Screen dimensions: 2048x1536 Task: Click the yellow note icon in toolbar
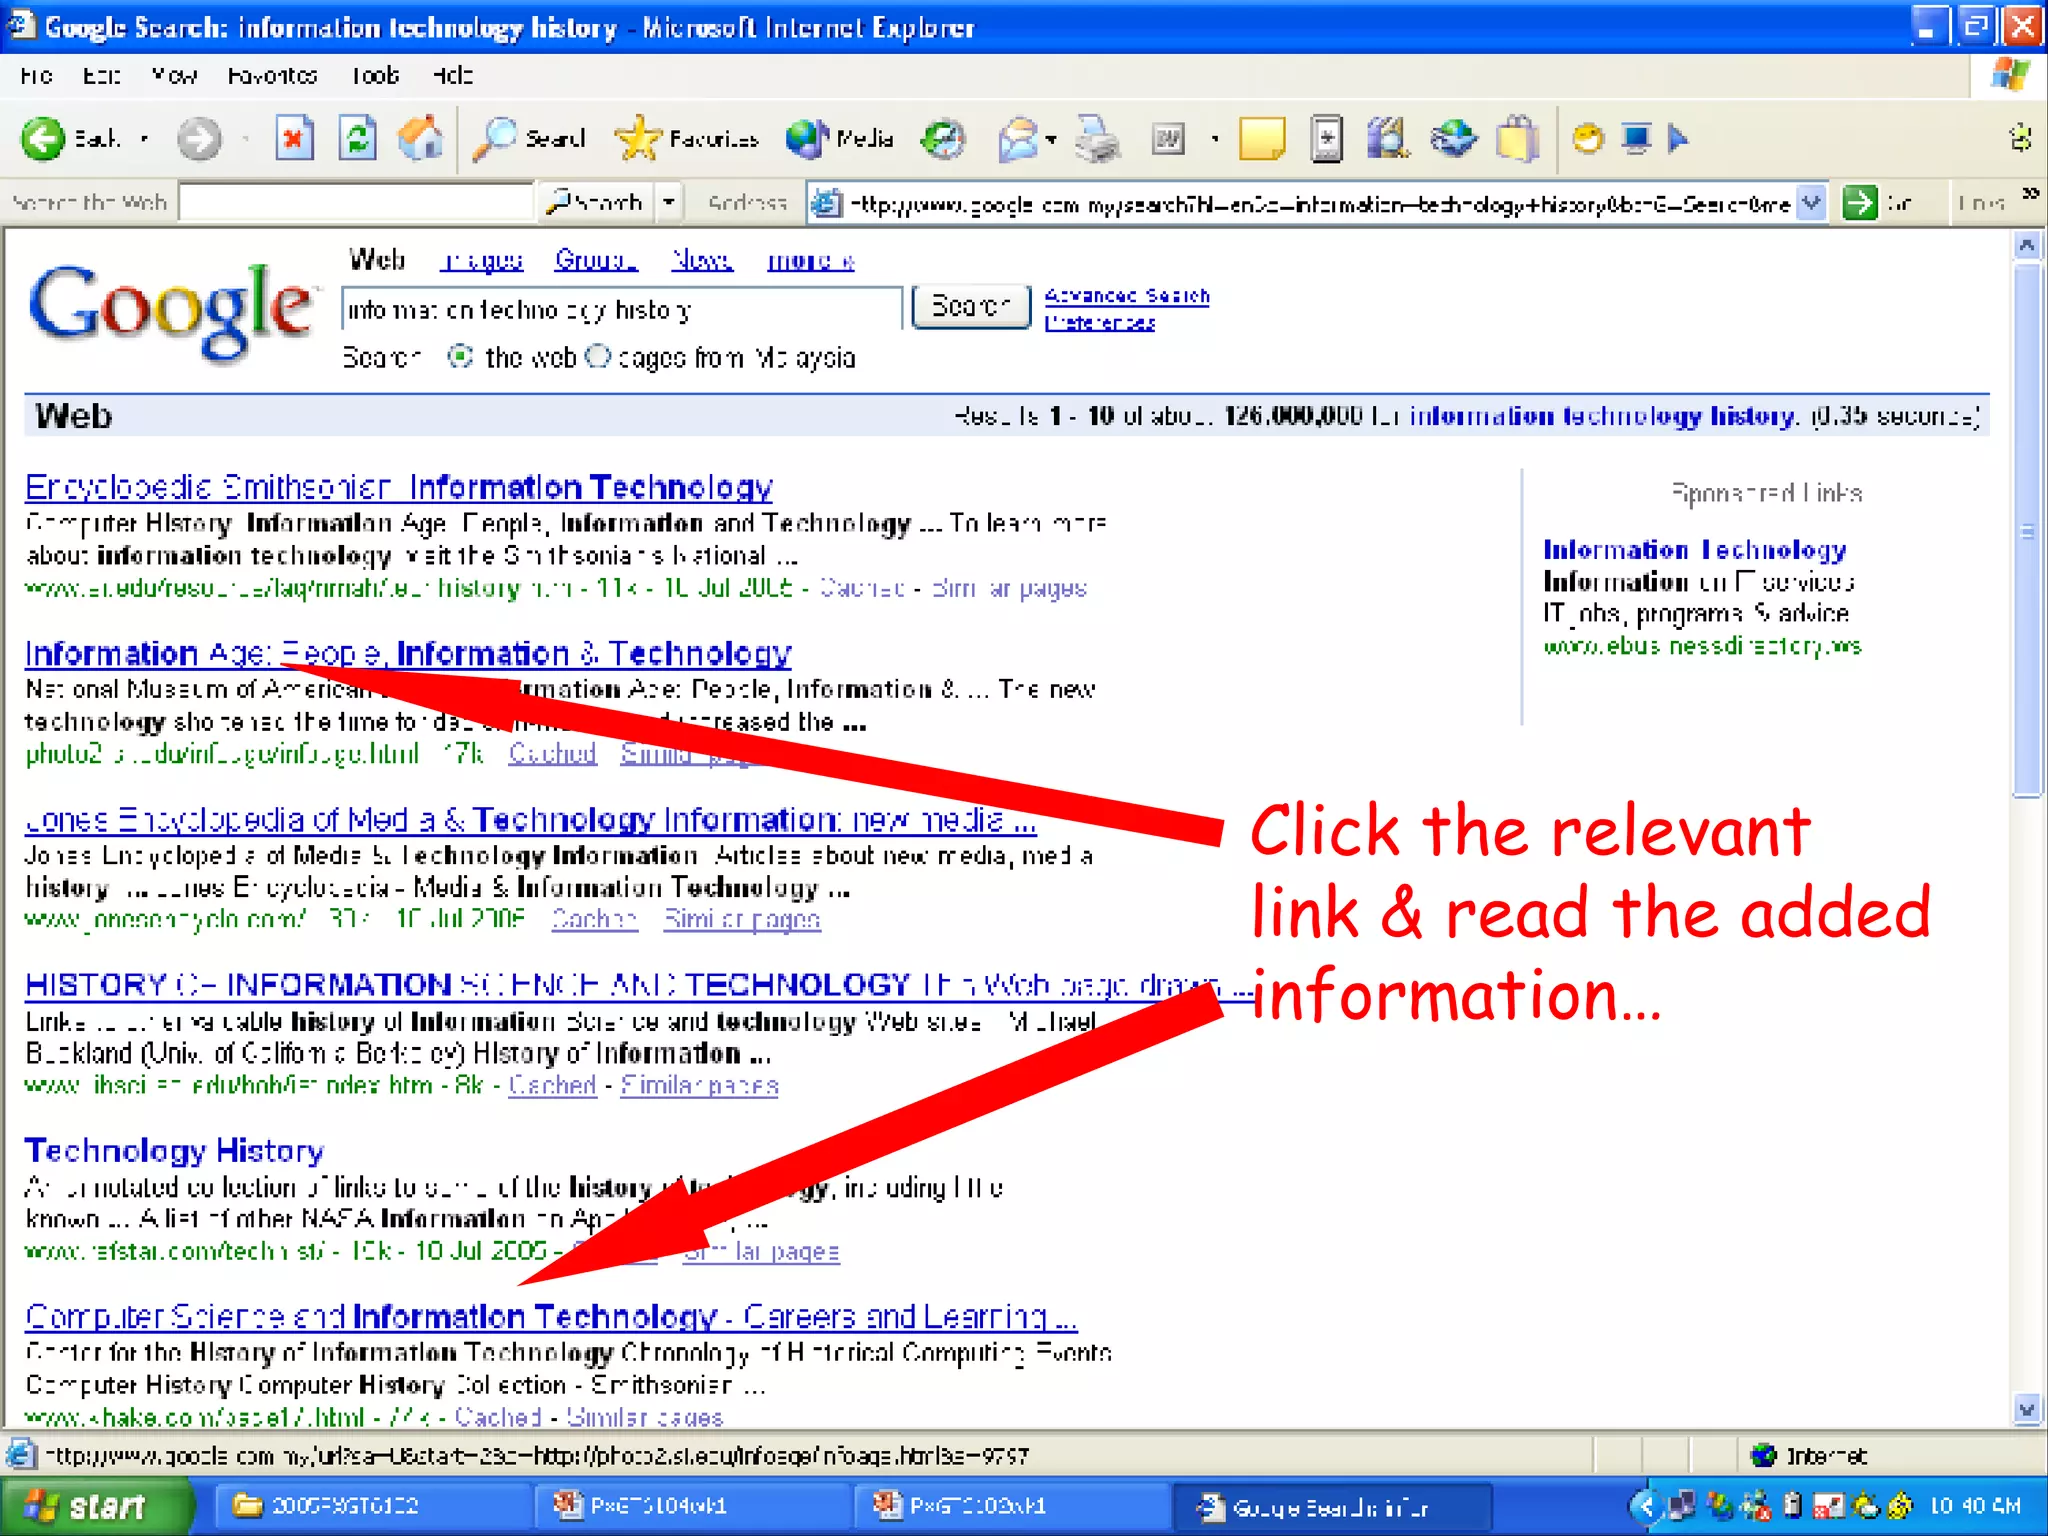tap(1261, 139)
